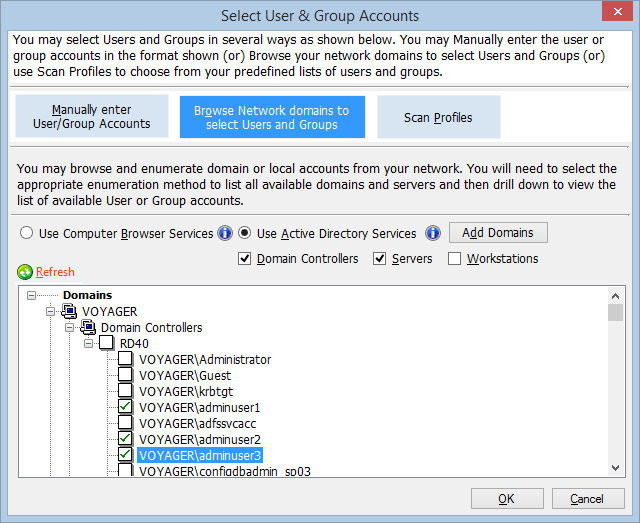Collapse the VOYAGER domain node

(x=50, y=312)
